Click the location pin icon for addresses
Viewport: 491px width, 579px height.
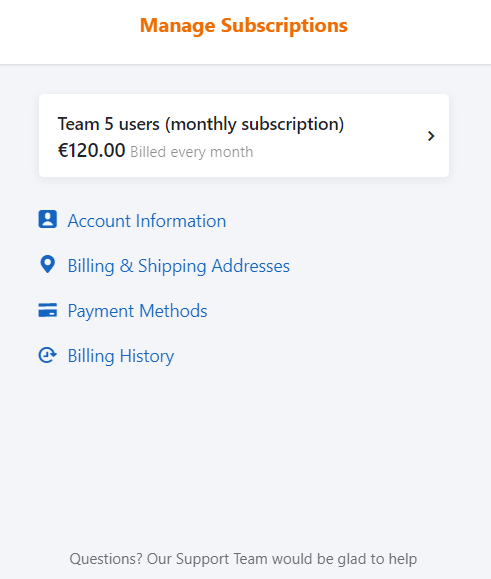(48, 264)
